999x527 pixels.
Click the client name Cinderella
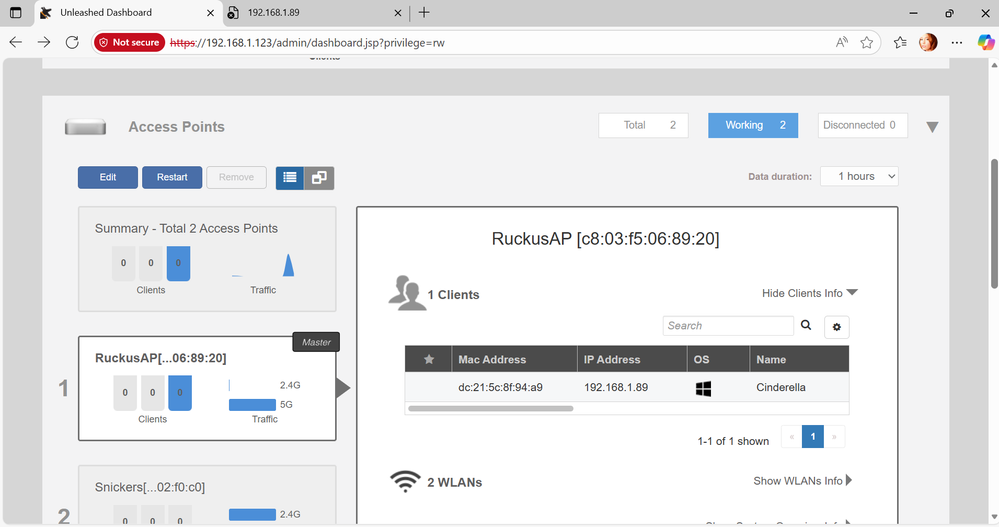pyautogui.click(x=781, y=387)
